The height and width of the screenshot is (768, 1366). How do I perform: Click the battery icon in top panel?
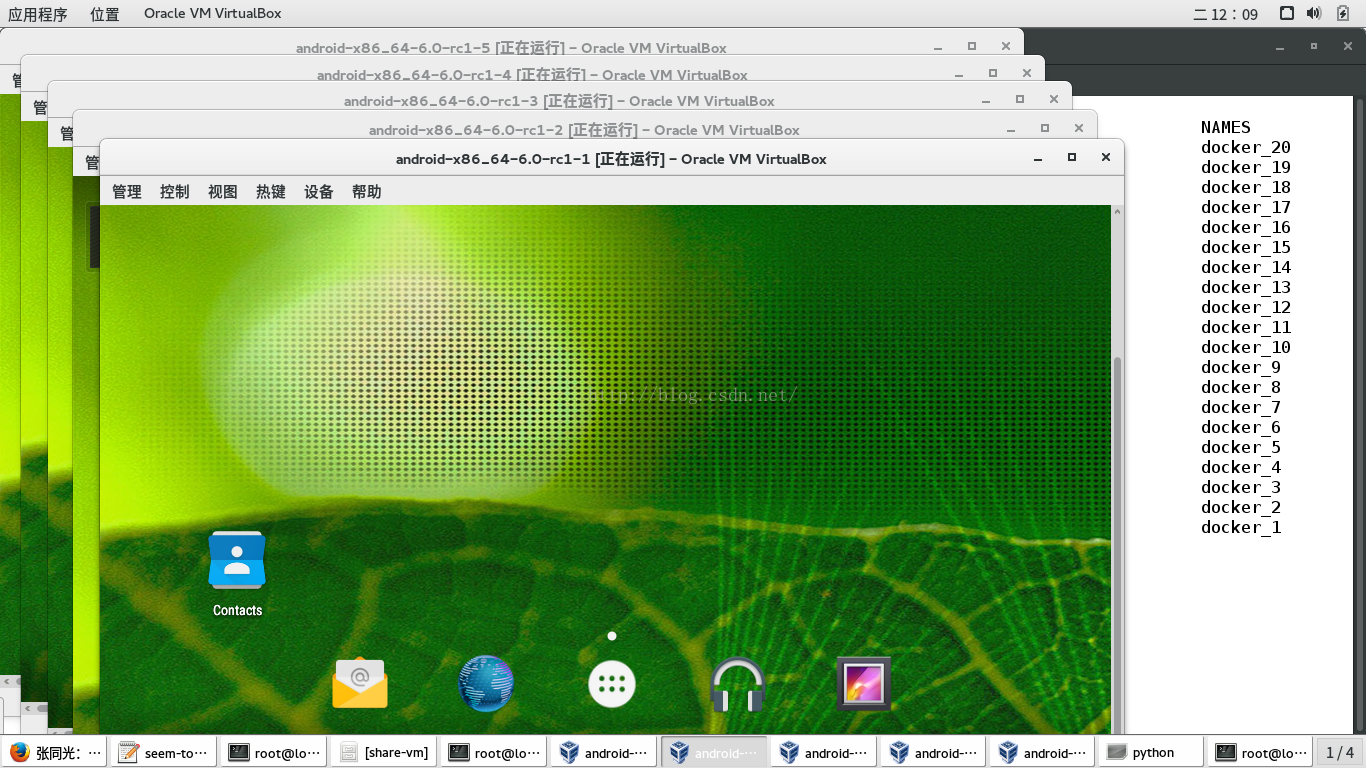click(x=1342, y=13)
